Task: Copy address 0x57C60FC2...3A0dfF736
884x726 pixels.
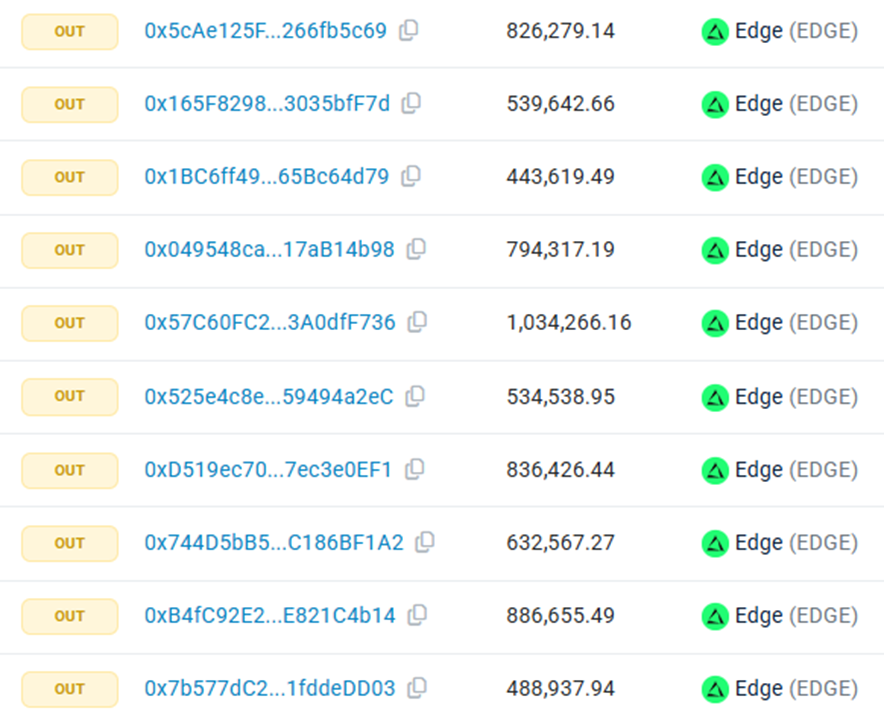Action: [x=417, y=322]
